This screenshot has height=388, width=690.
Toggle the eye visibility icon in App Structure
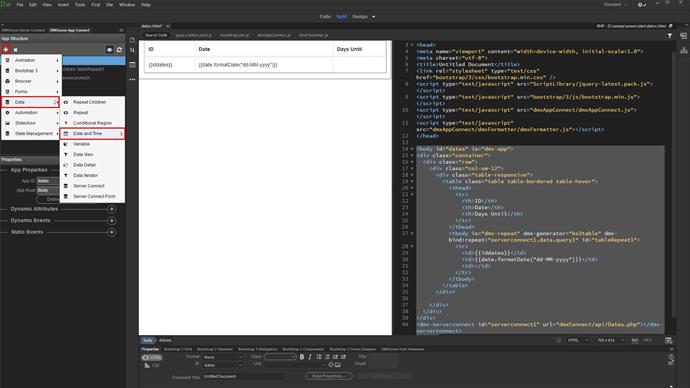point(110,50)
